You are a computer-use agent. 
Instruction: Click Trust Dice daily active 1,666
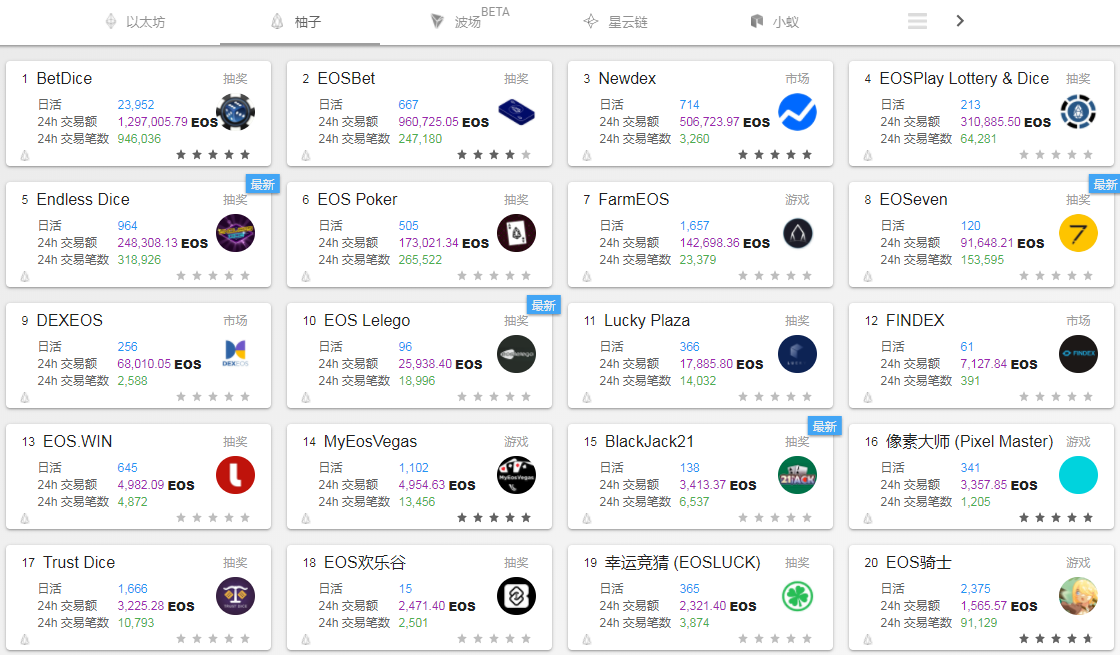[x=132, y=589]
